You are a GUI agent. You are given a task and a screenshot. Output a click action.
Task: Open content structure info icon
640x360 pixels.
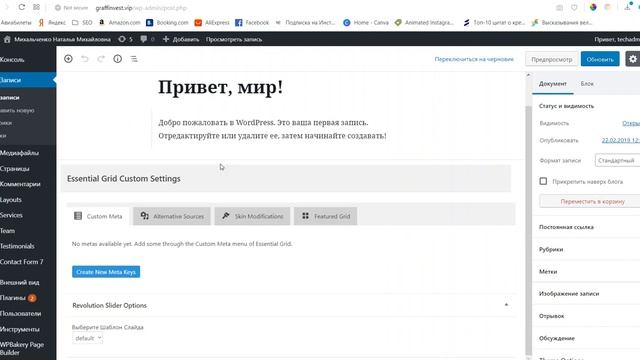coord(118,59)
